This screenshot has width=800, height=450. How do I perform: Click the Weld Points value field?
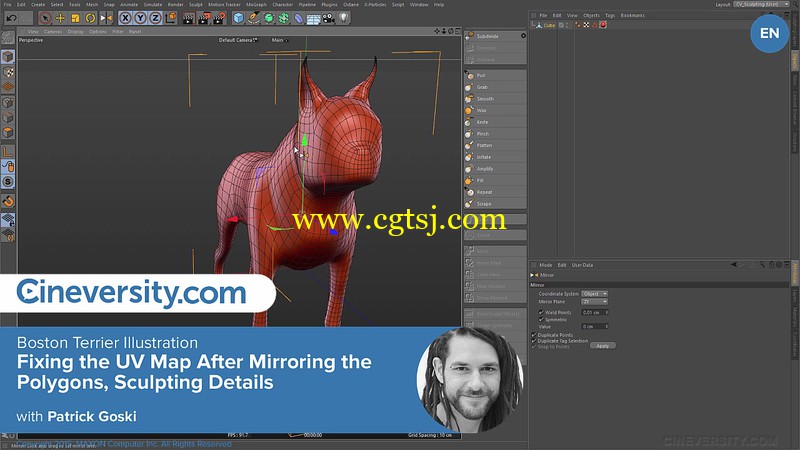point(592,312)
